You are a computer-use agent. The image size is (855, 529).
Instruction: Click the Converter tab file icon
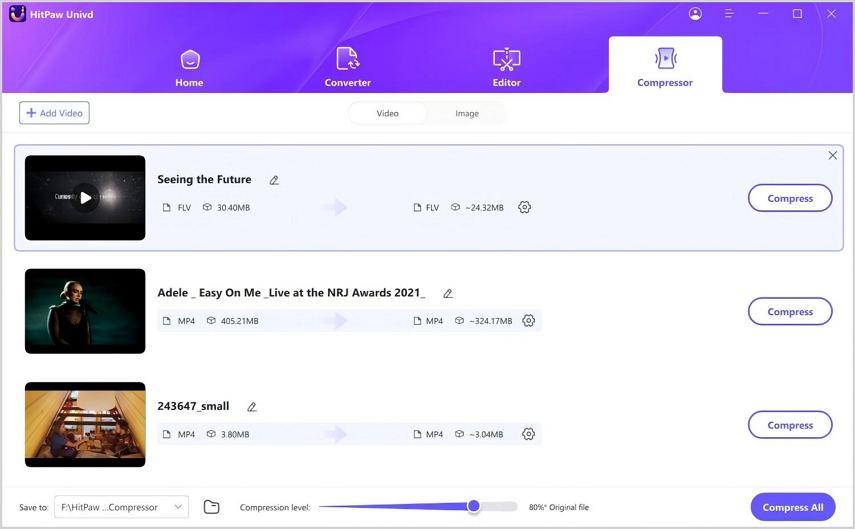point(347,58)
